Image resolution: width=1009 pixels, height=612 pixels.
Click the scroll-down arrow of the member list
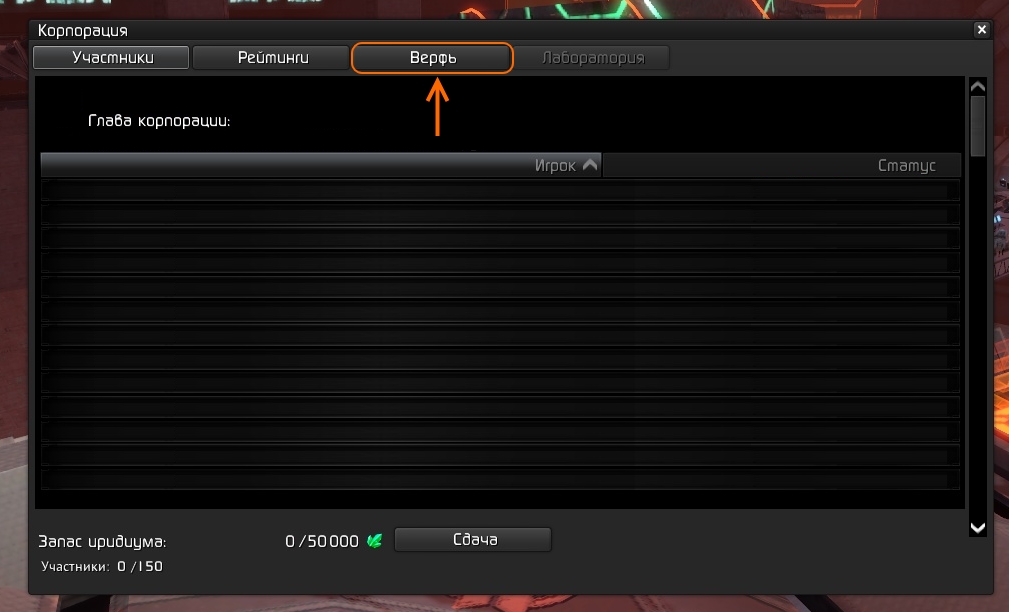tap(977, 528)
